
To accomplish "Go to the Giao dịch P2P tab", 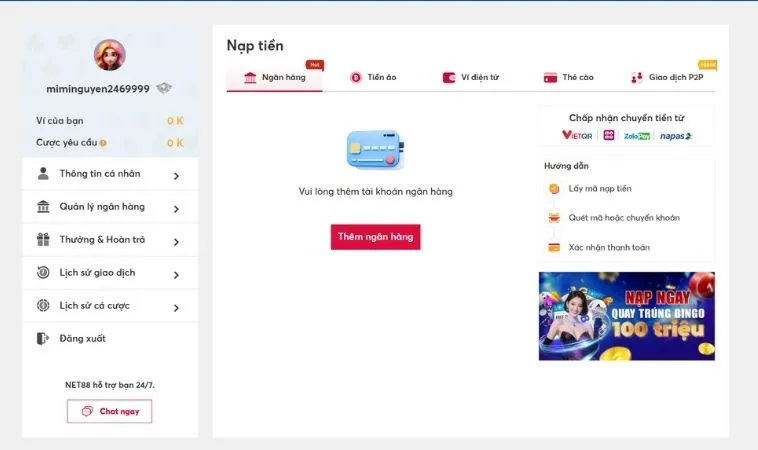I will [667, 78].
